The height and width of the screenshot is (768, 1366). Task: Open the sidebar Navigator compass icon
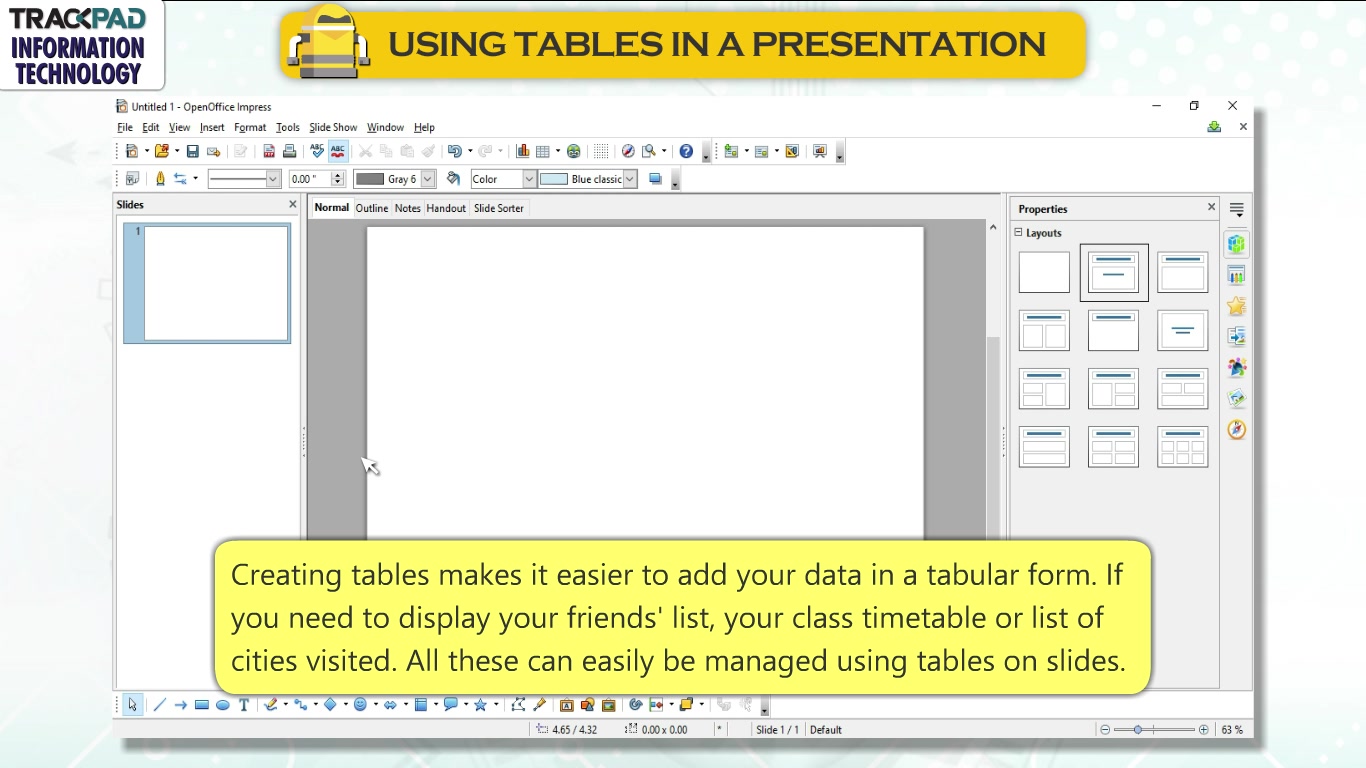1237,430
